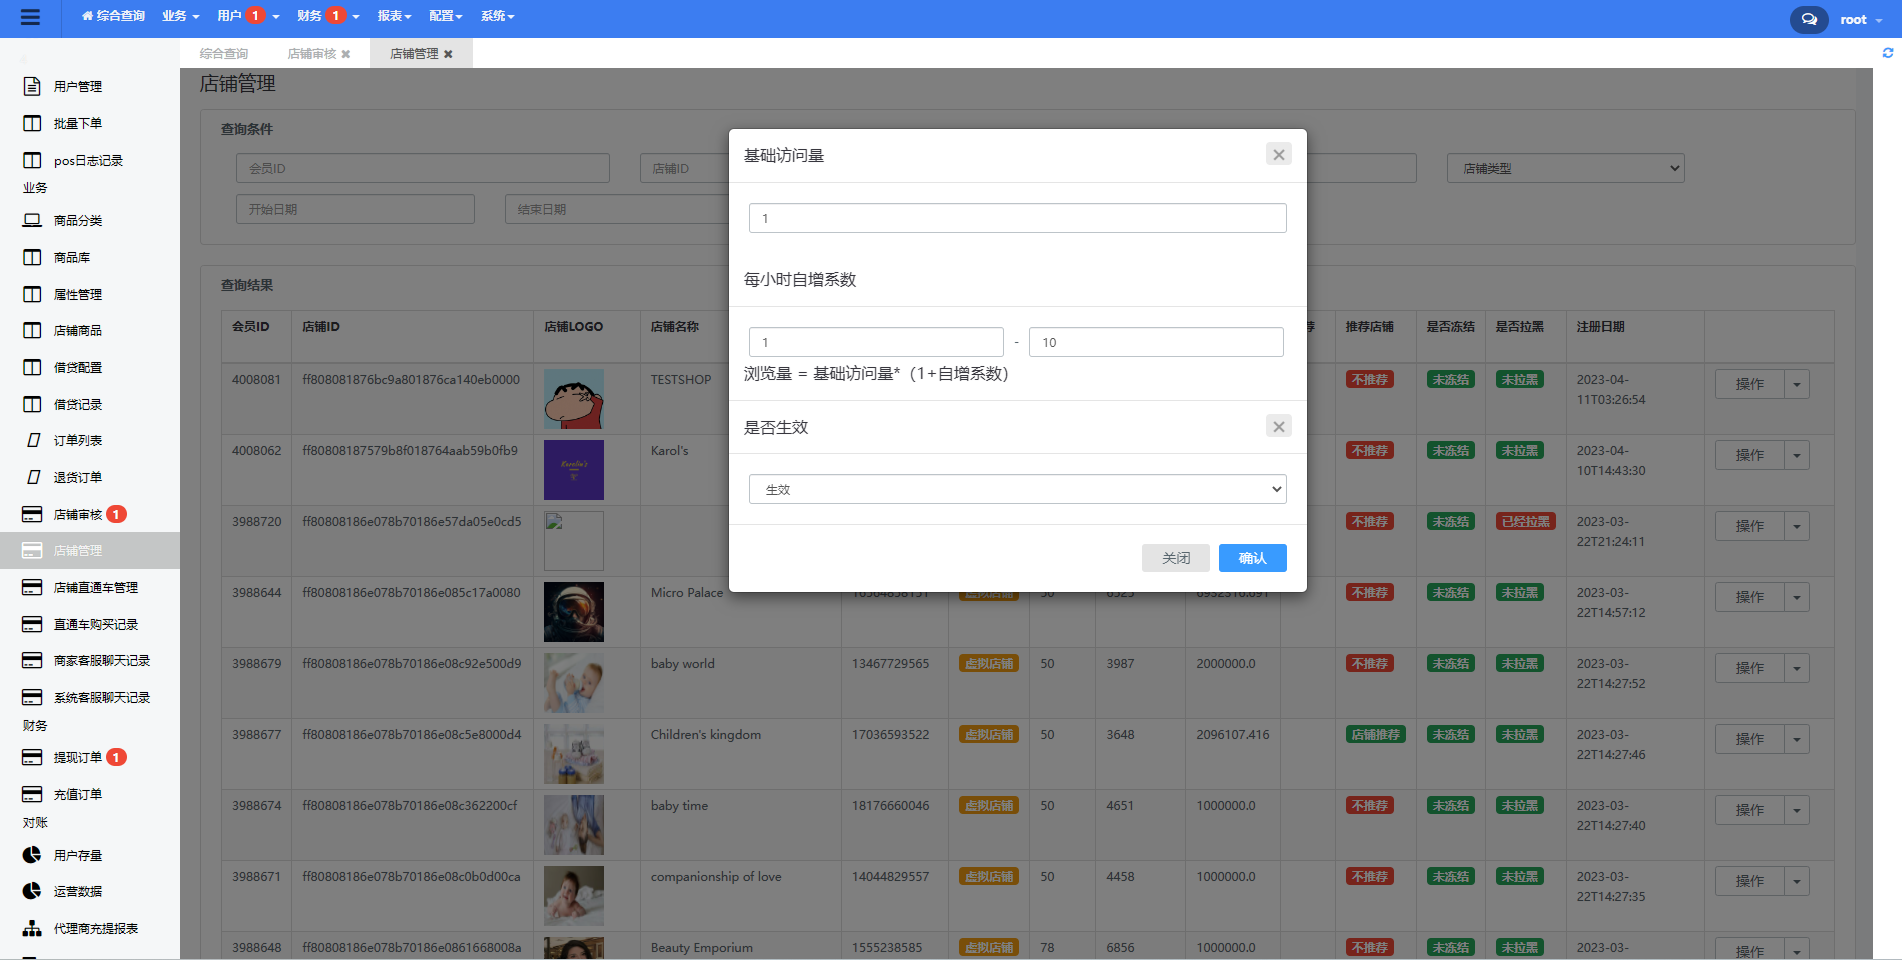The image size is (1902, 960).
Task: Switch to the 综合查询 tab
Action: (x=224, y=54)
